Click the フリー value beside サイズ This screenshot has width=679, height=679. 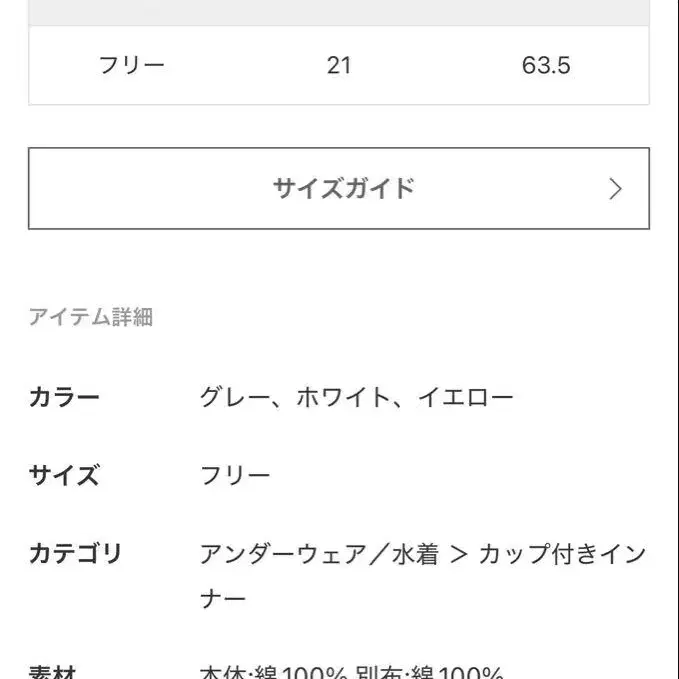235,475
